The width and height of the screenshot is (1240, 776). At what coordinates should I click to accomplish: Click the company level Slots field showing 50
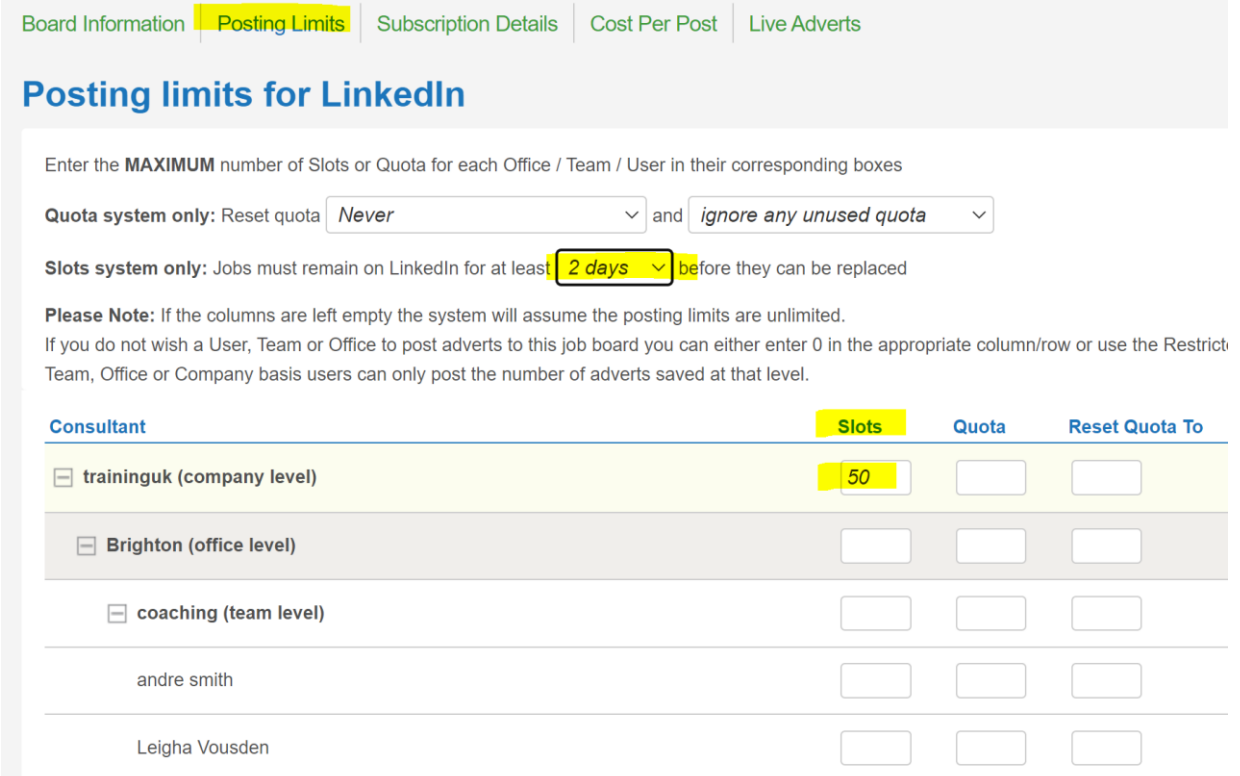click(x=875, y=478)
